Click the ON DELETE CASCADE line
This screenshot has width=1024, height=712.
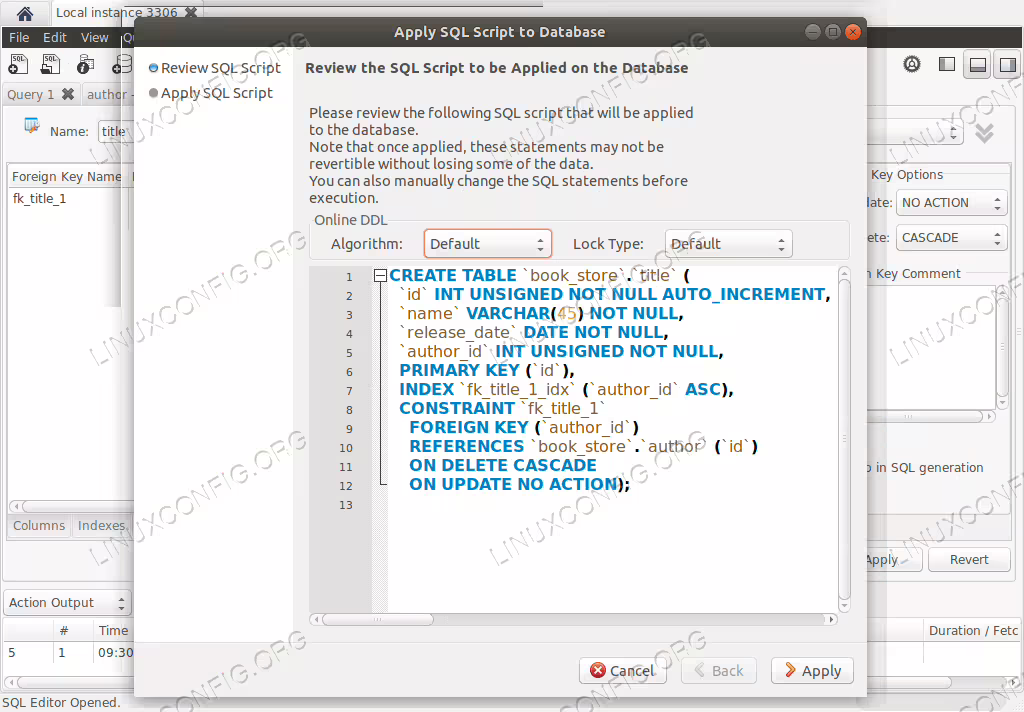(503, 465)
